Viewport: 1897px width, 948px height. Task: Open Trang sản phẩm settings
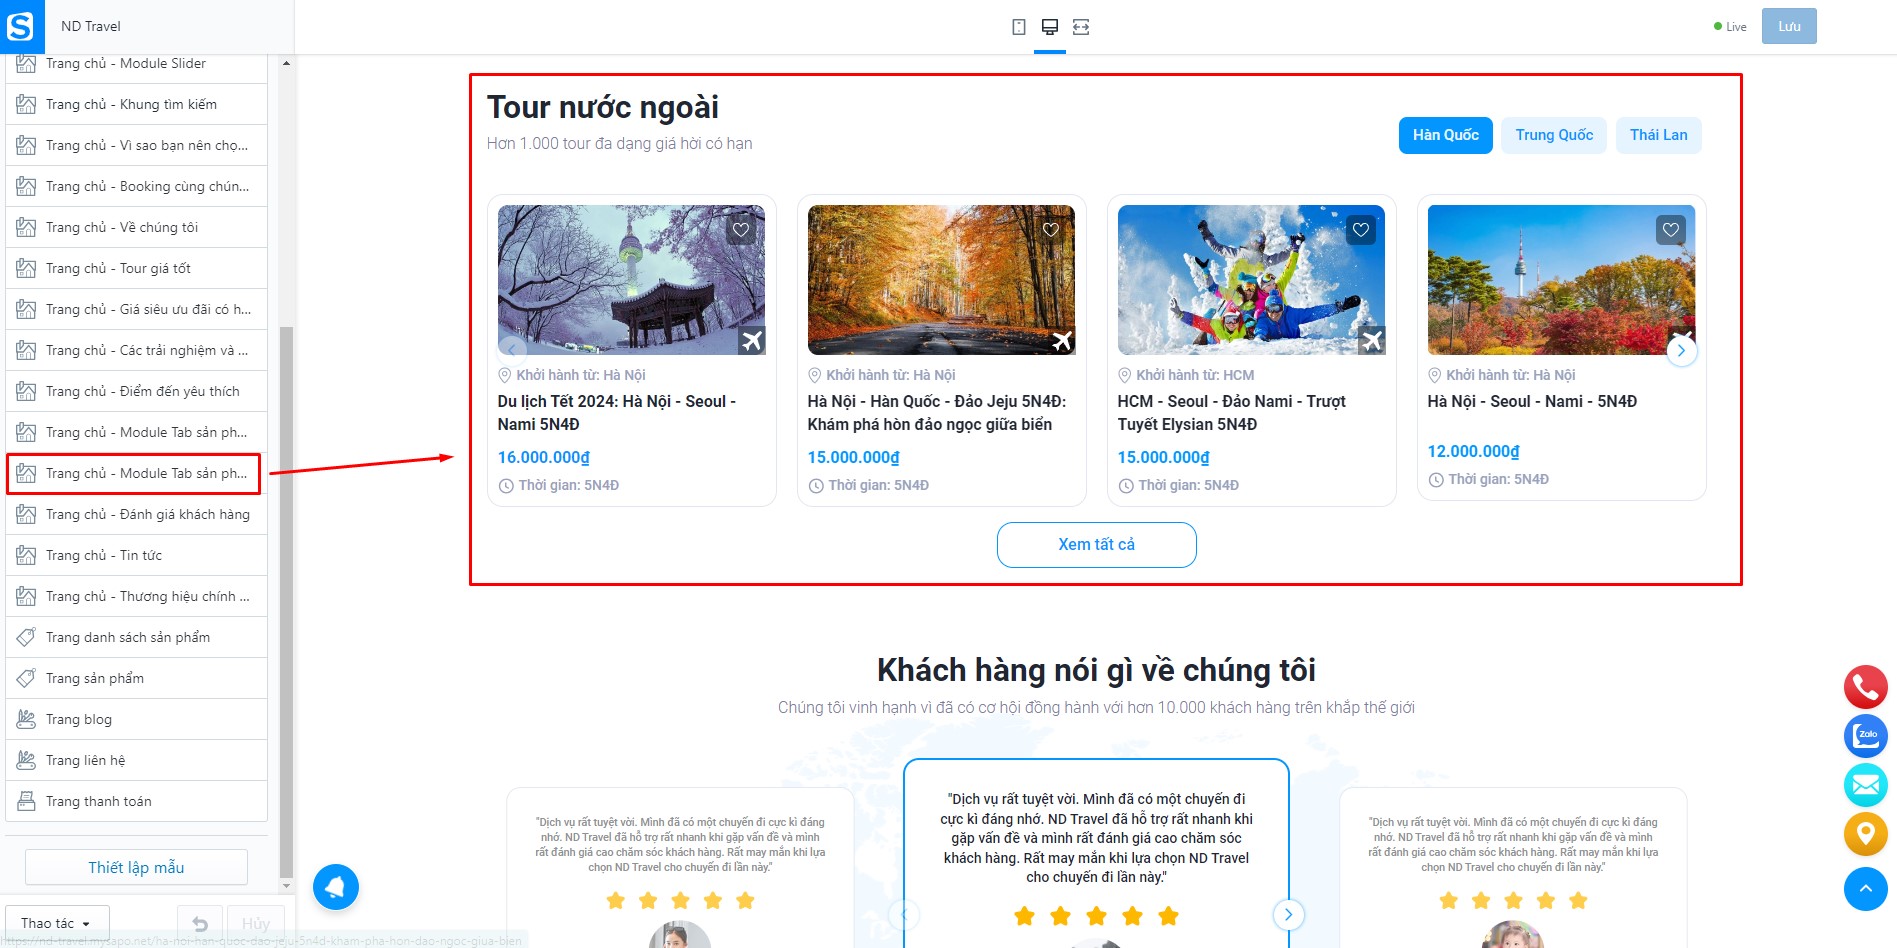[136, 678]
